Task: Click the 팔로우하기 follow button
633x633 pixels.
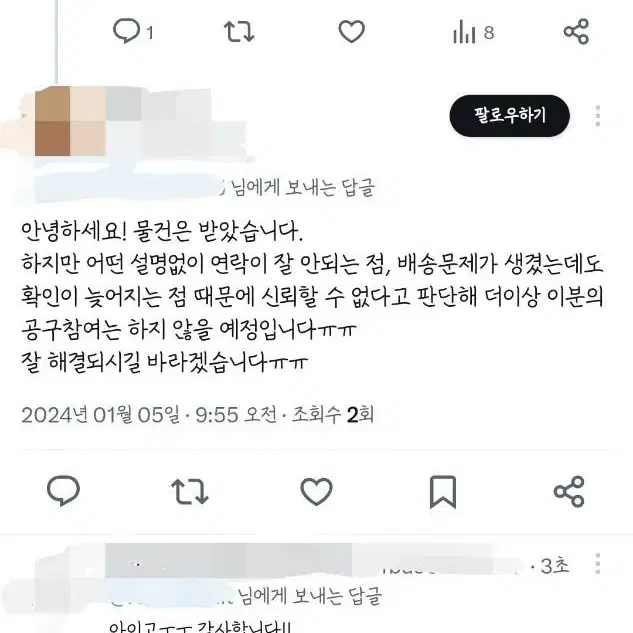Action: (509, 115)
